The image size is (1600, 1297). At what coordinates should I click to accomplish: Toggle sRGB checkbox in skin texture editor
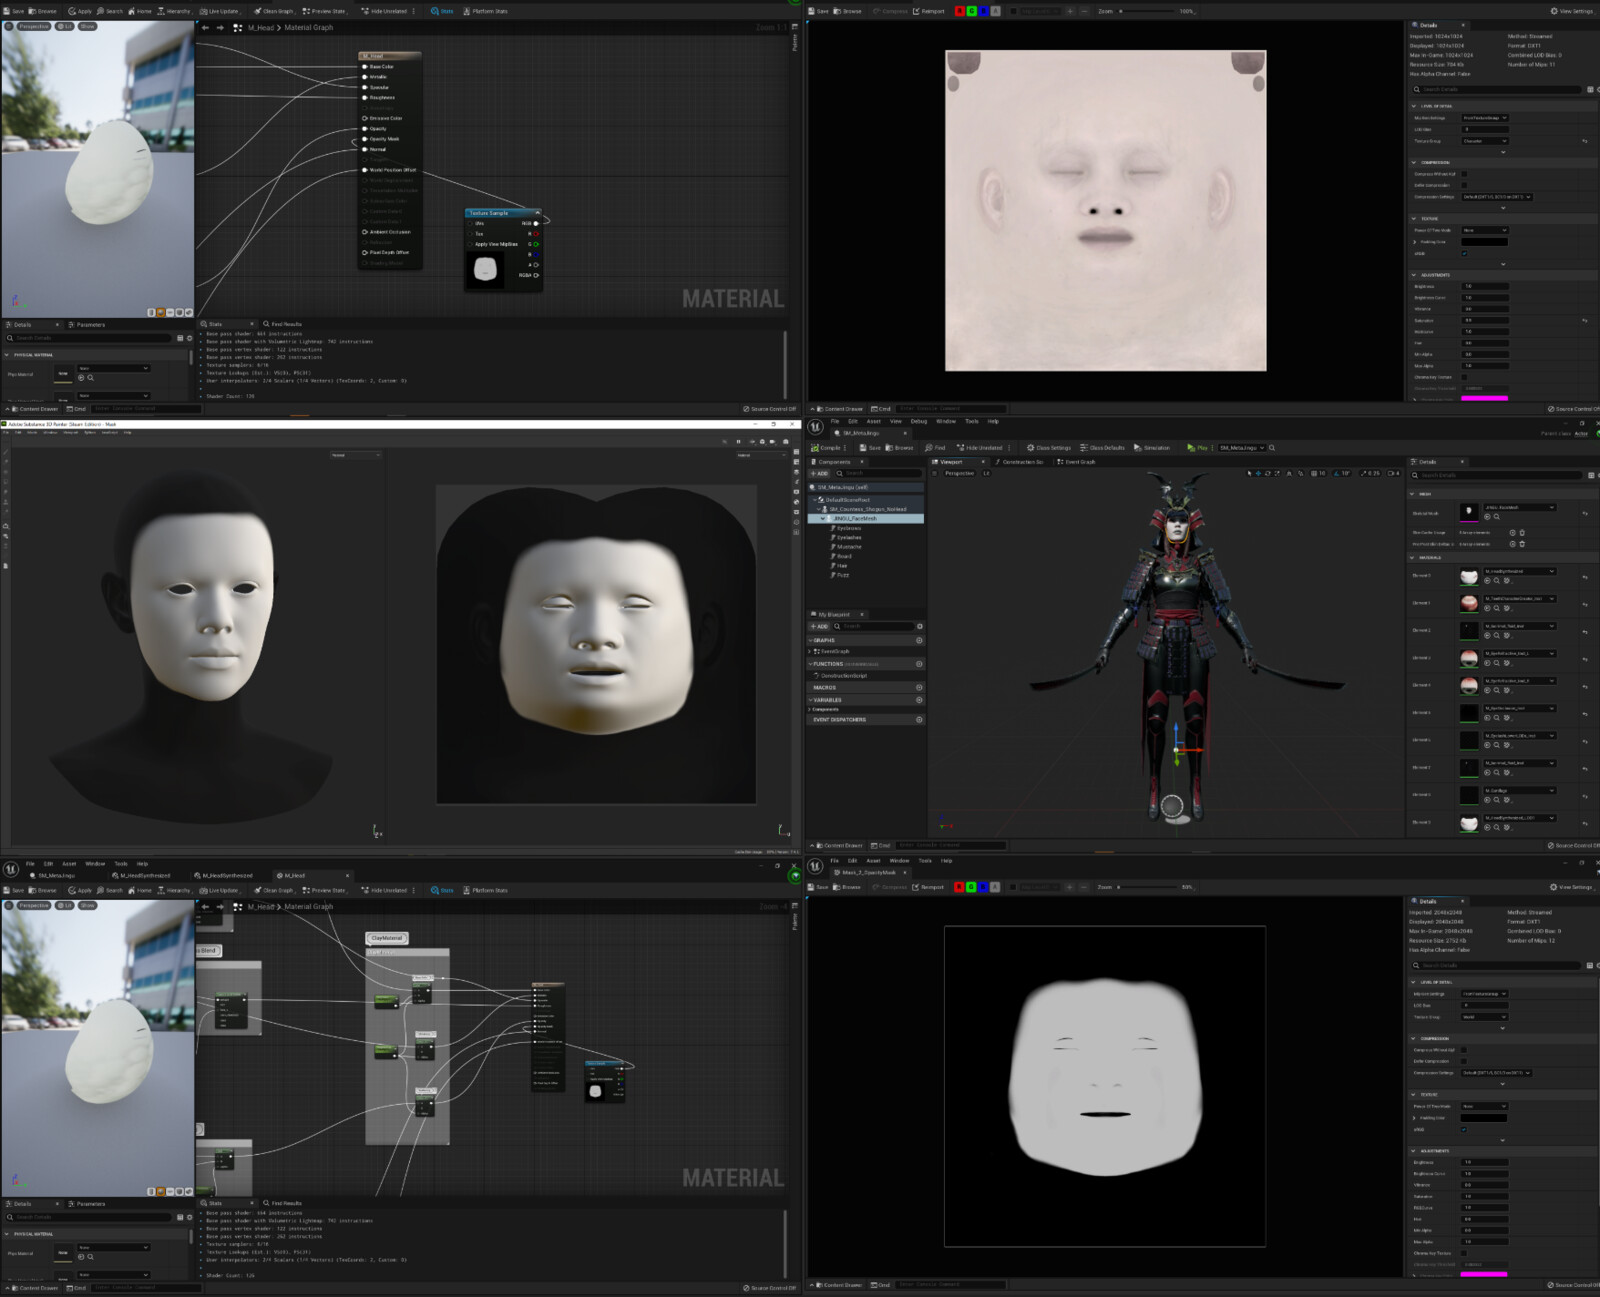[1464, 253]
